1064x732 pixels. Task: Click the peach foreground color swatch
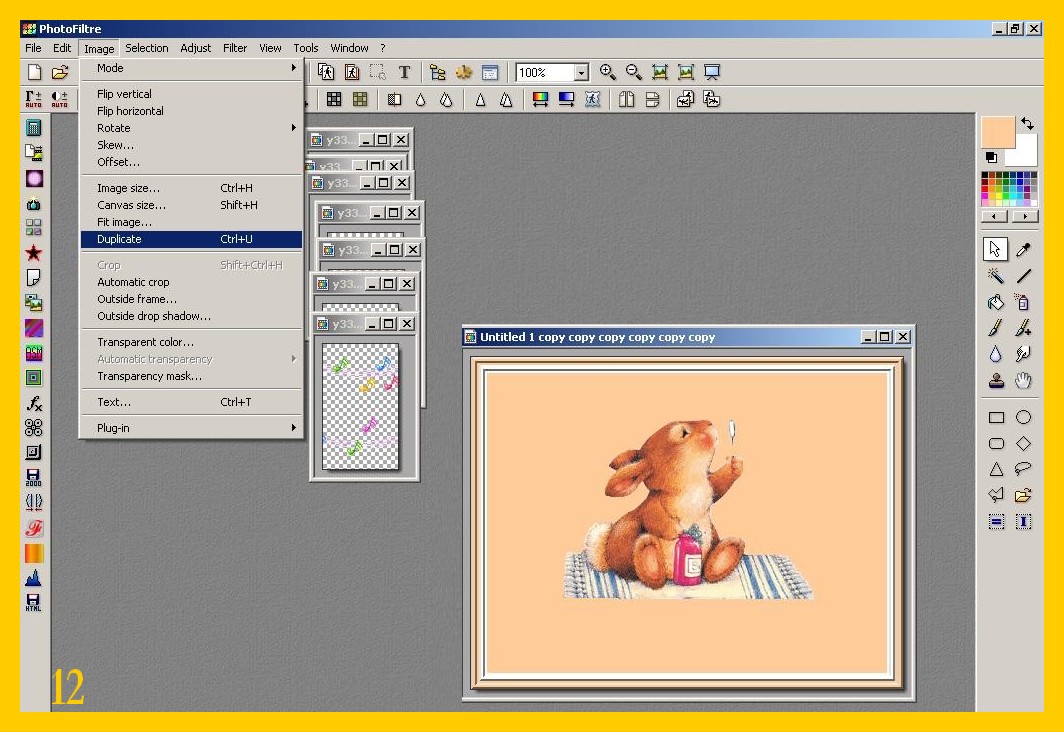pyautogui.click(x=997, y=132)
